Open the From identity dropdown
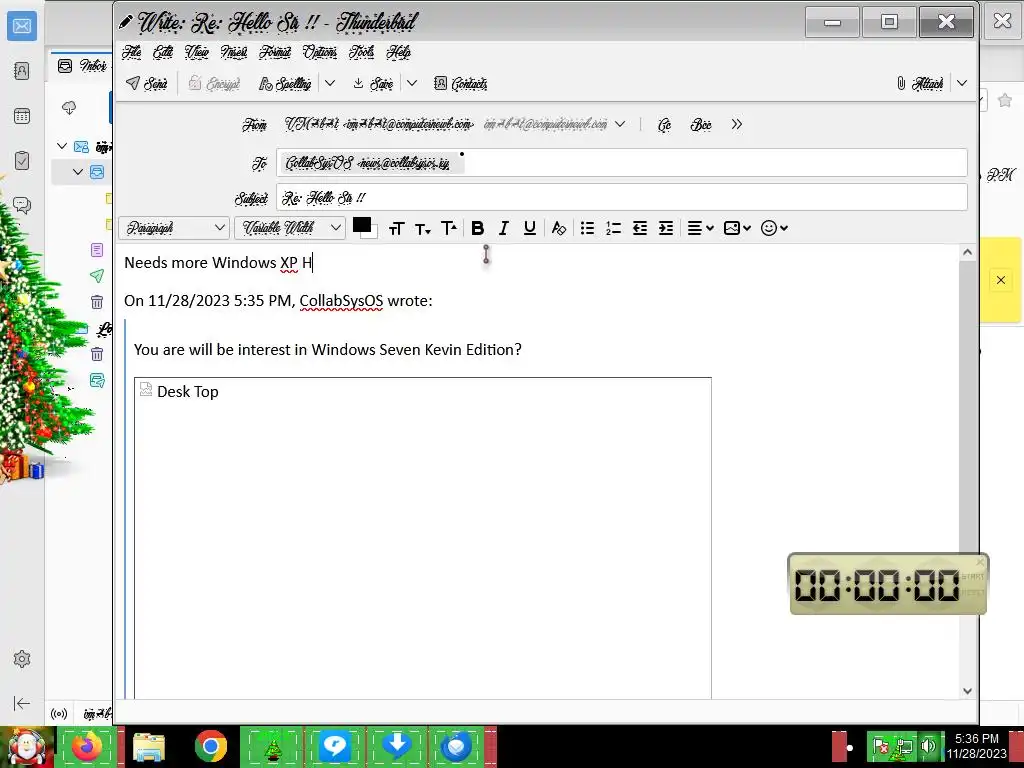 620,124
